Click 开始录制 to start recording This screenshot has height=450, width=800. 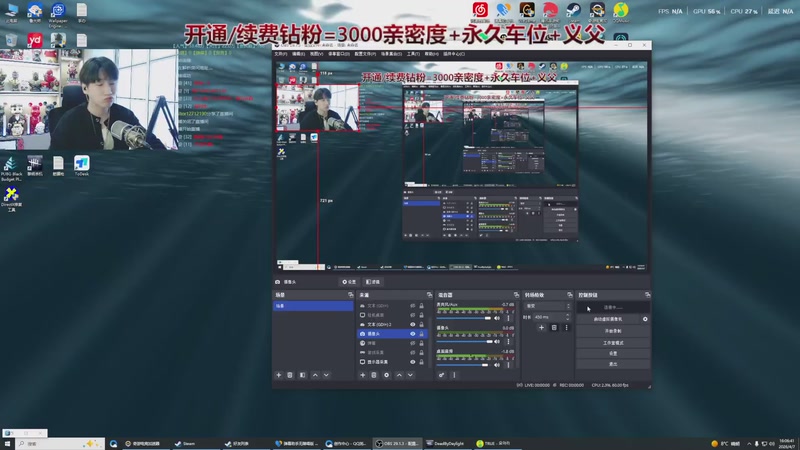click(613, 331)
